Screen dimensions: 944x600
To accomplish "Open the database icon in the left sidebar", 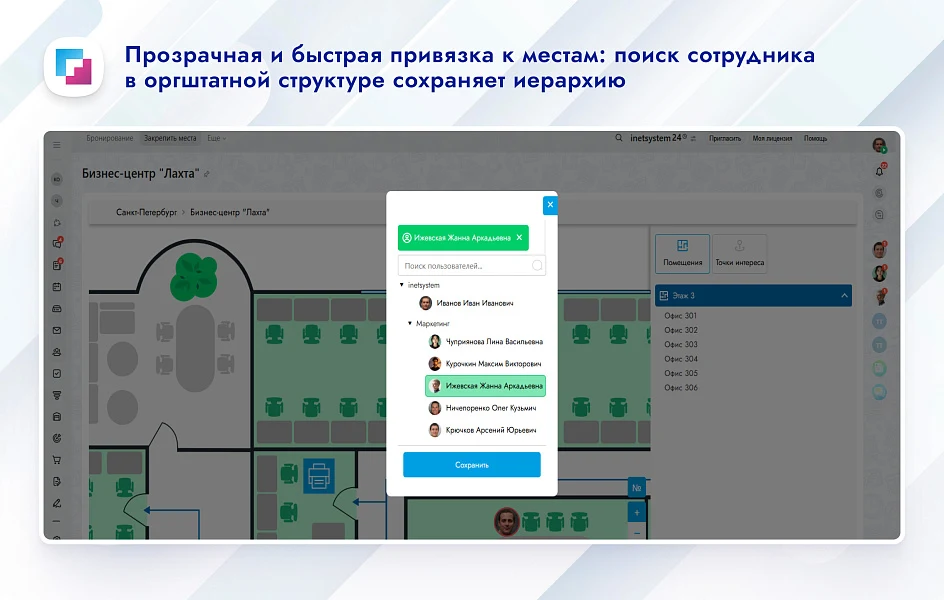I will pos(57,416).
